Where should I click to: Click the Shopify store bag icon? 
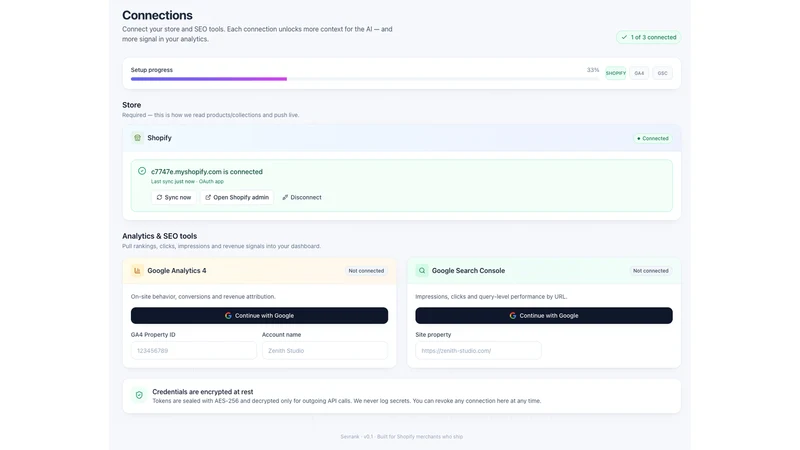click(x=137, y=138)
